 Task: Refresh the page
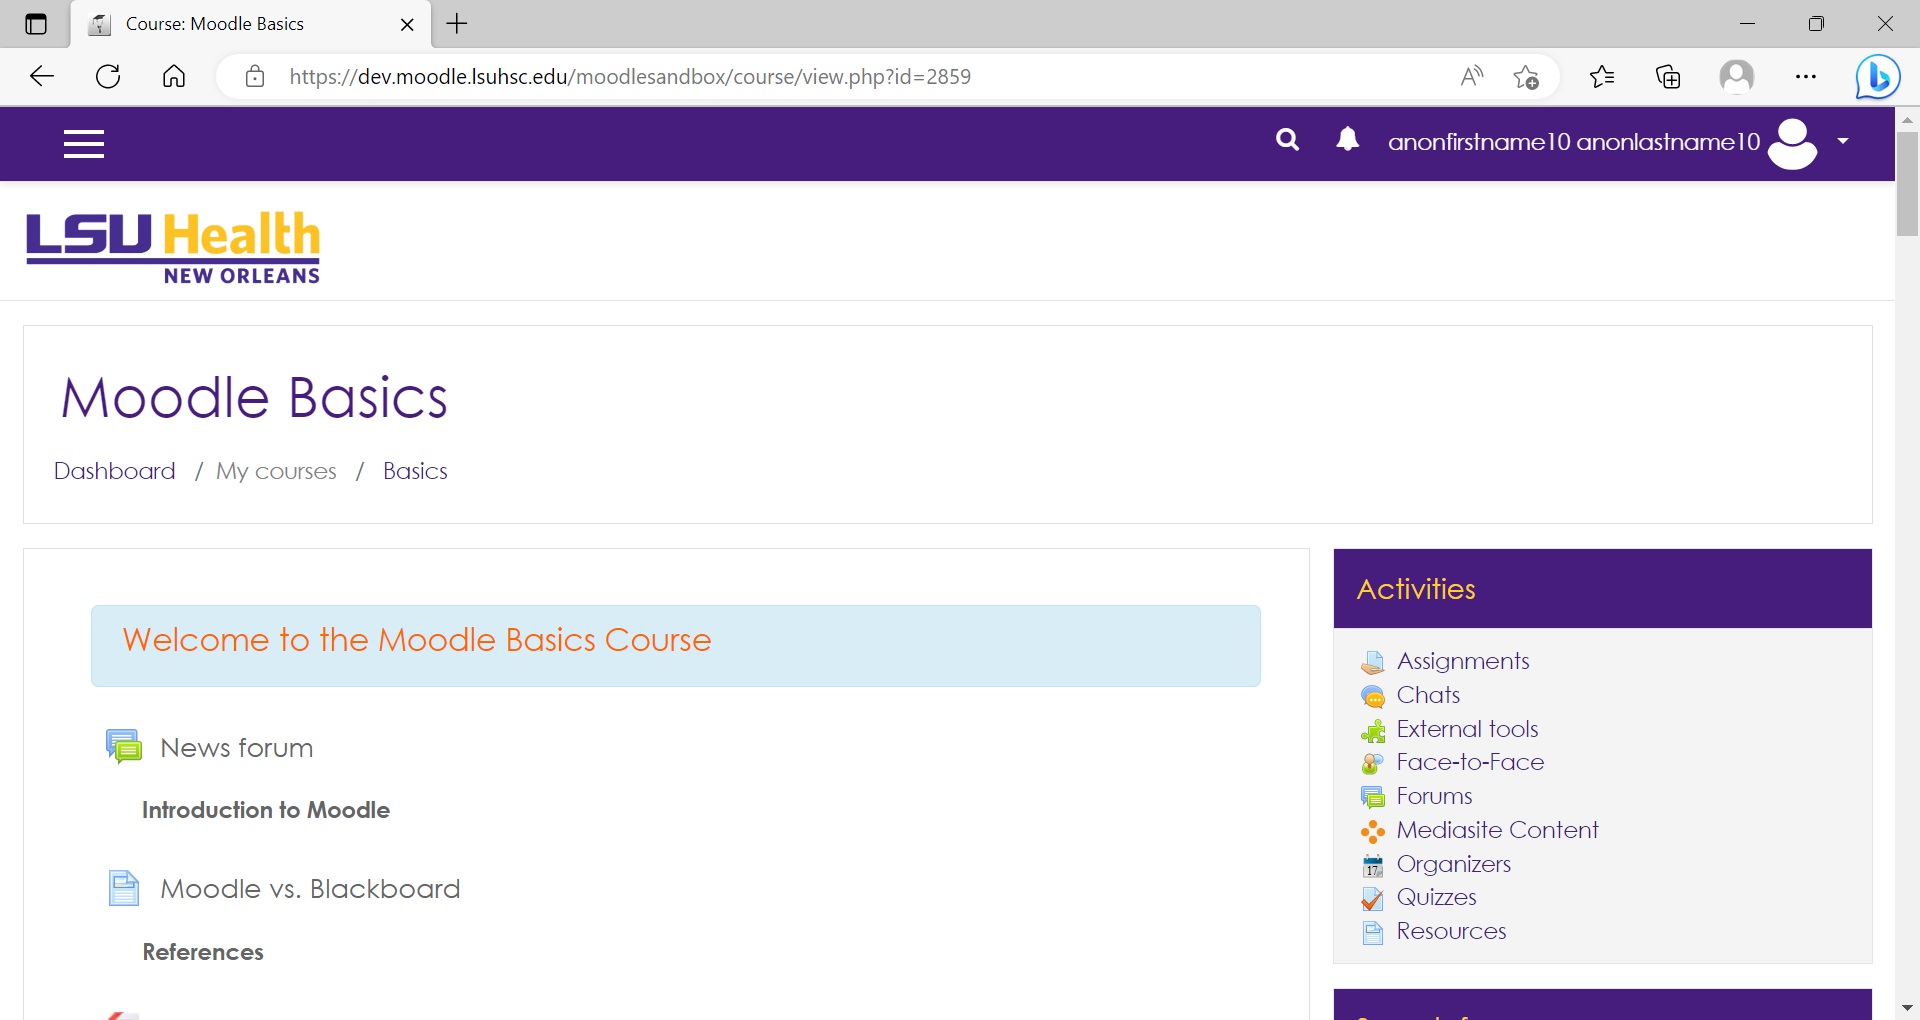pos(108,77)
